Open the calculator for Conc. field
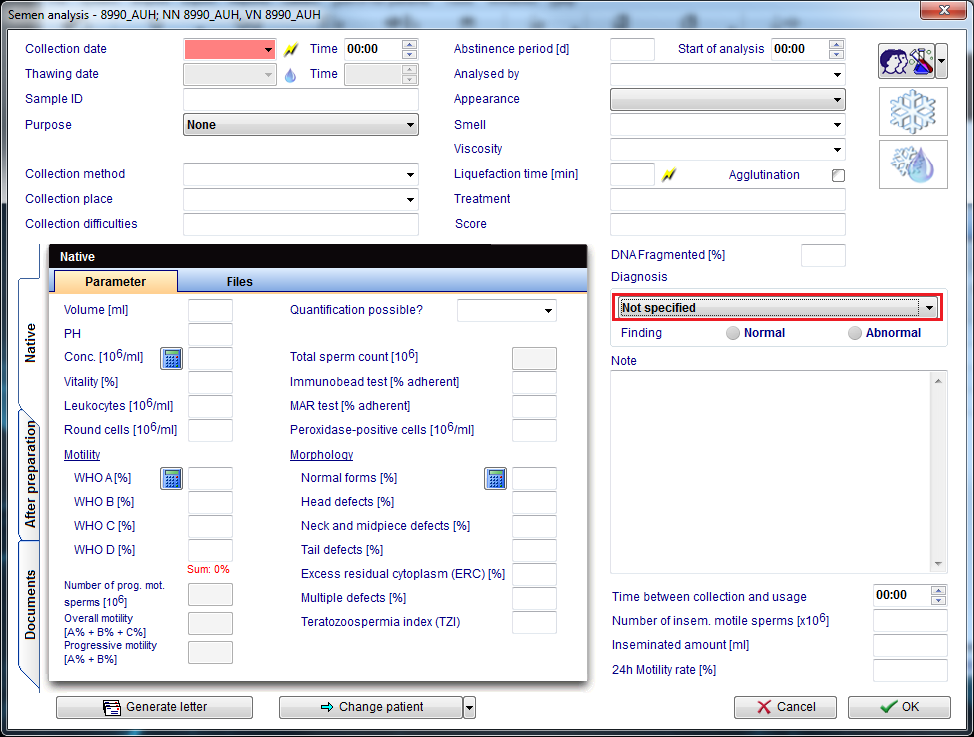Screen dimensions: 974x737 pos(171,359)
